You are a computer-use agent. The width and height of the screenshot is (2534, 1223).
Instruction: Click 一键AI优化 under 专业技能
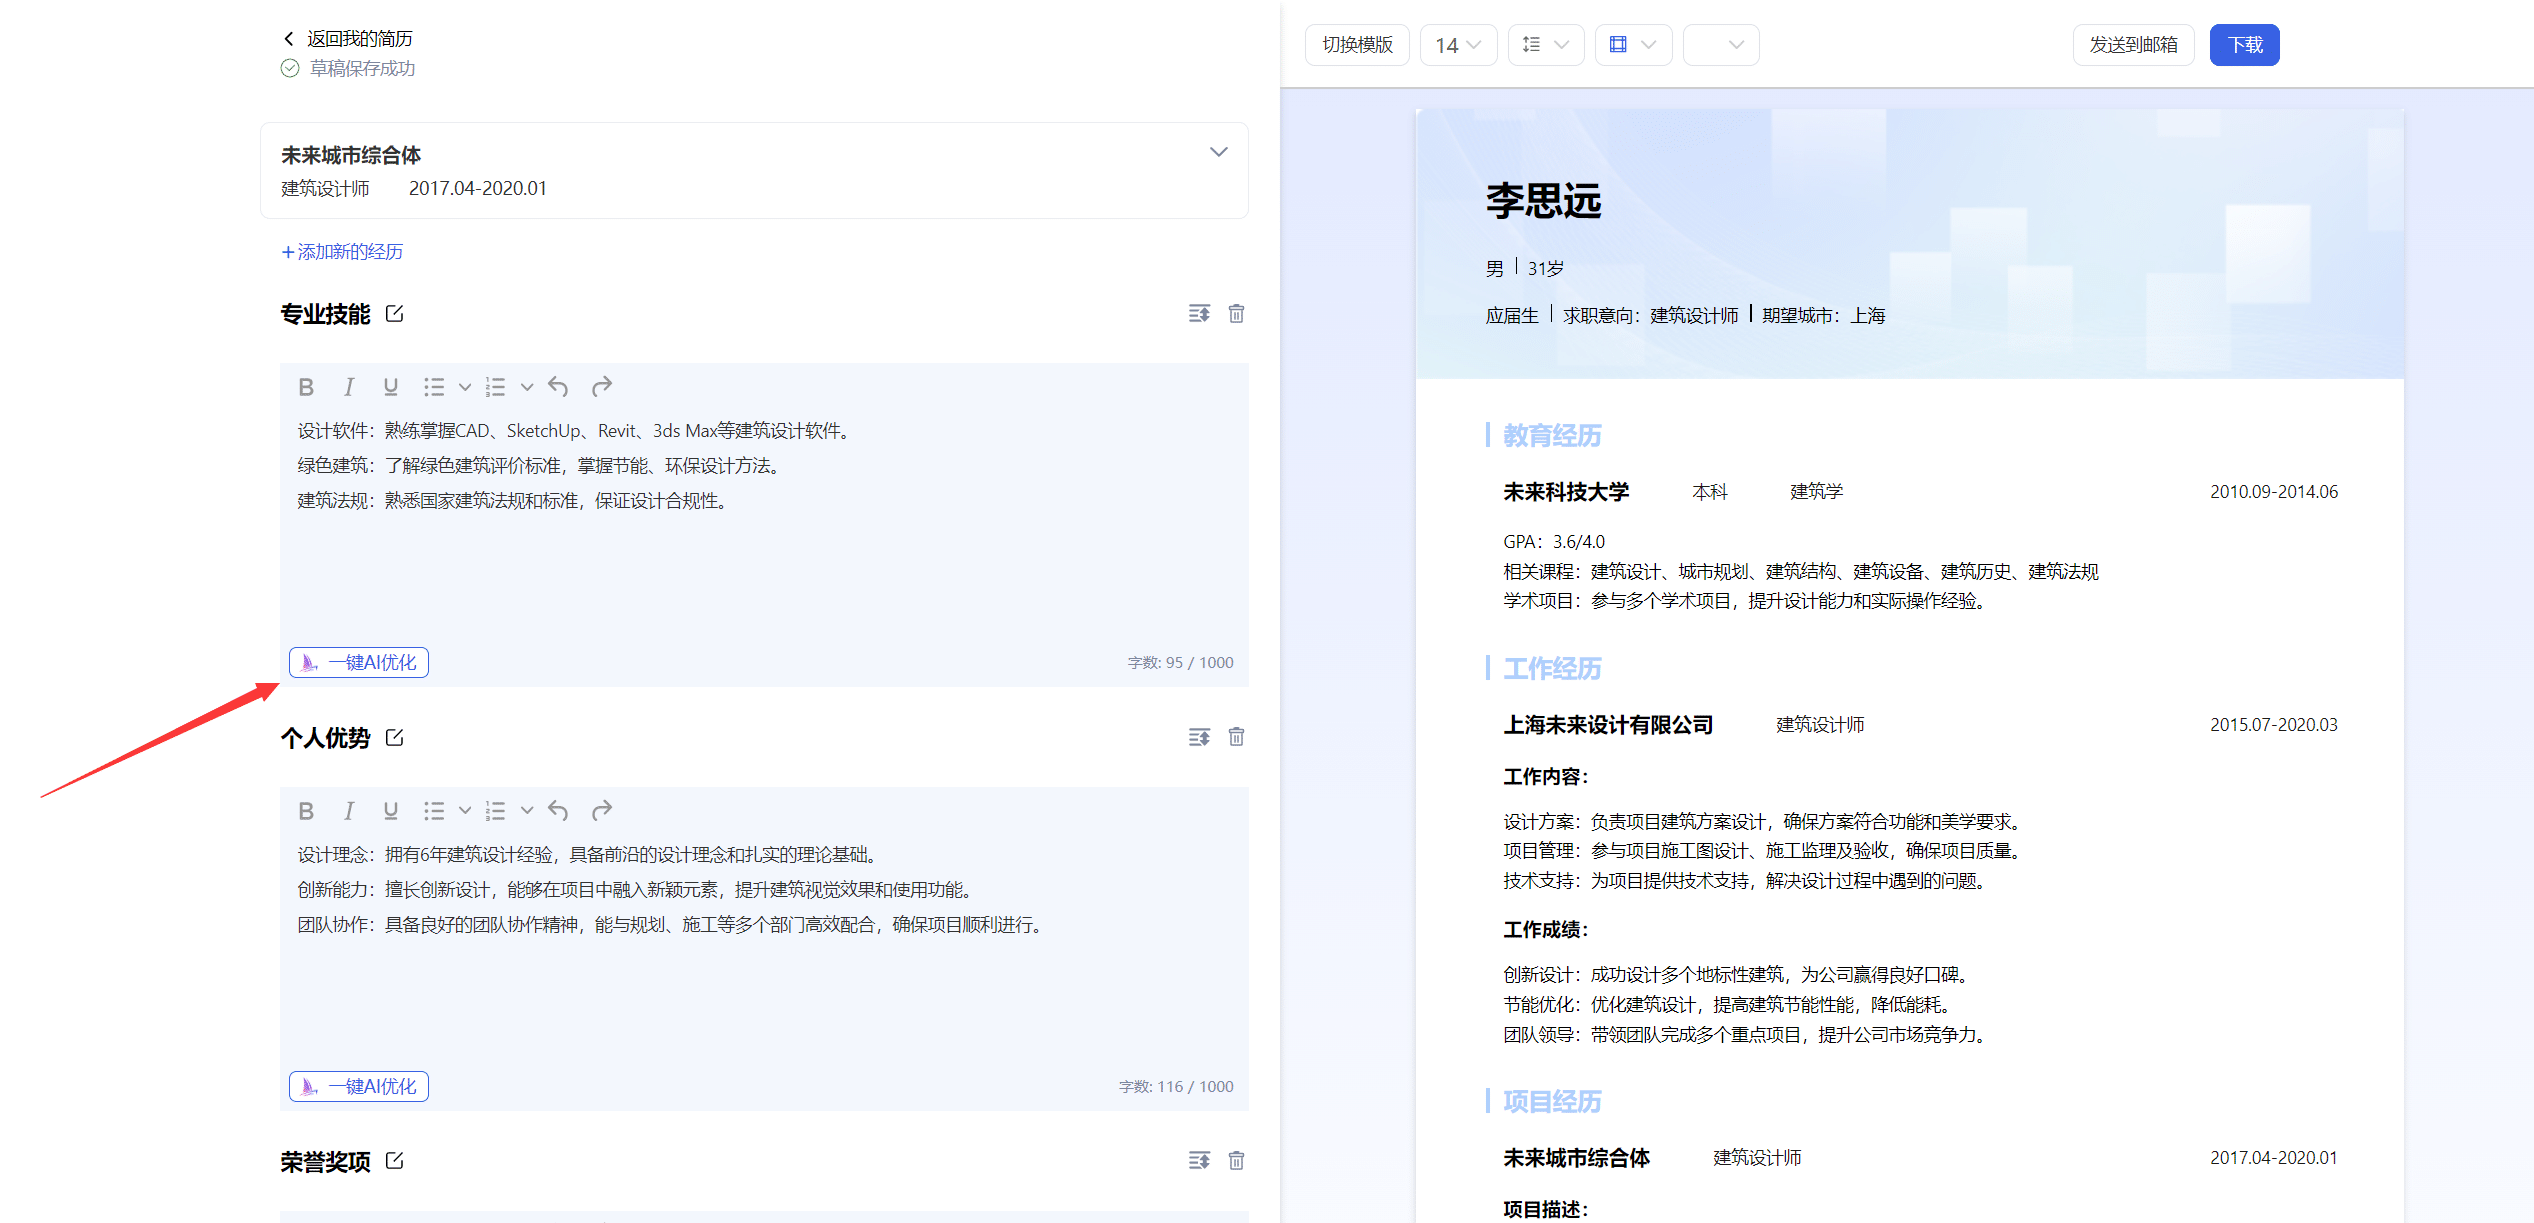[359, 663]
